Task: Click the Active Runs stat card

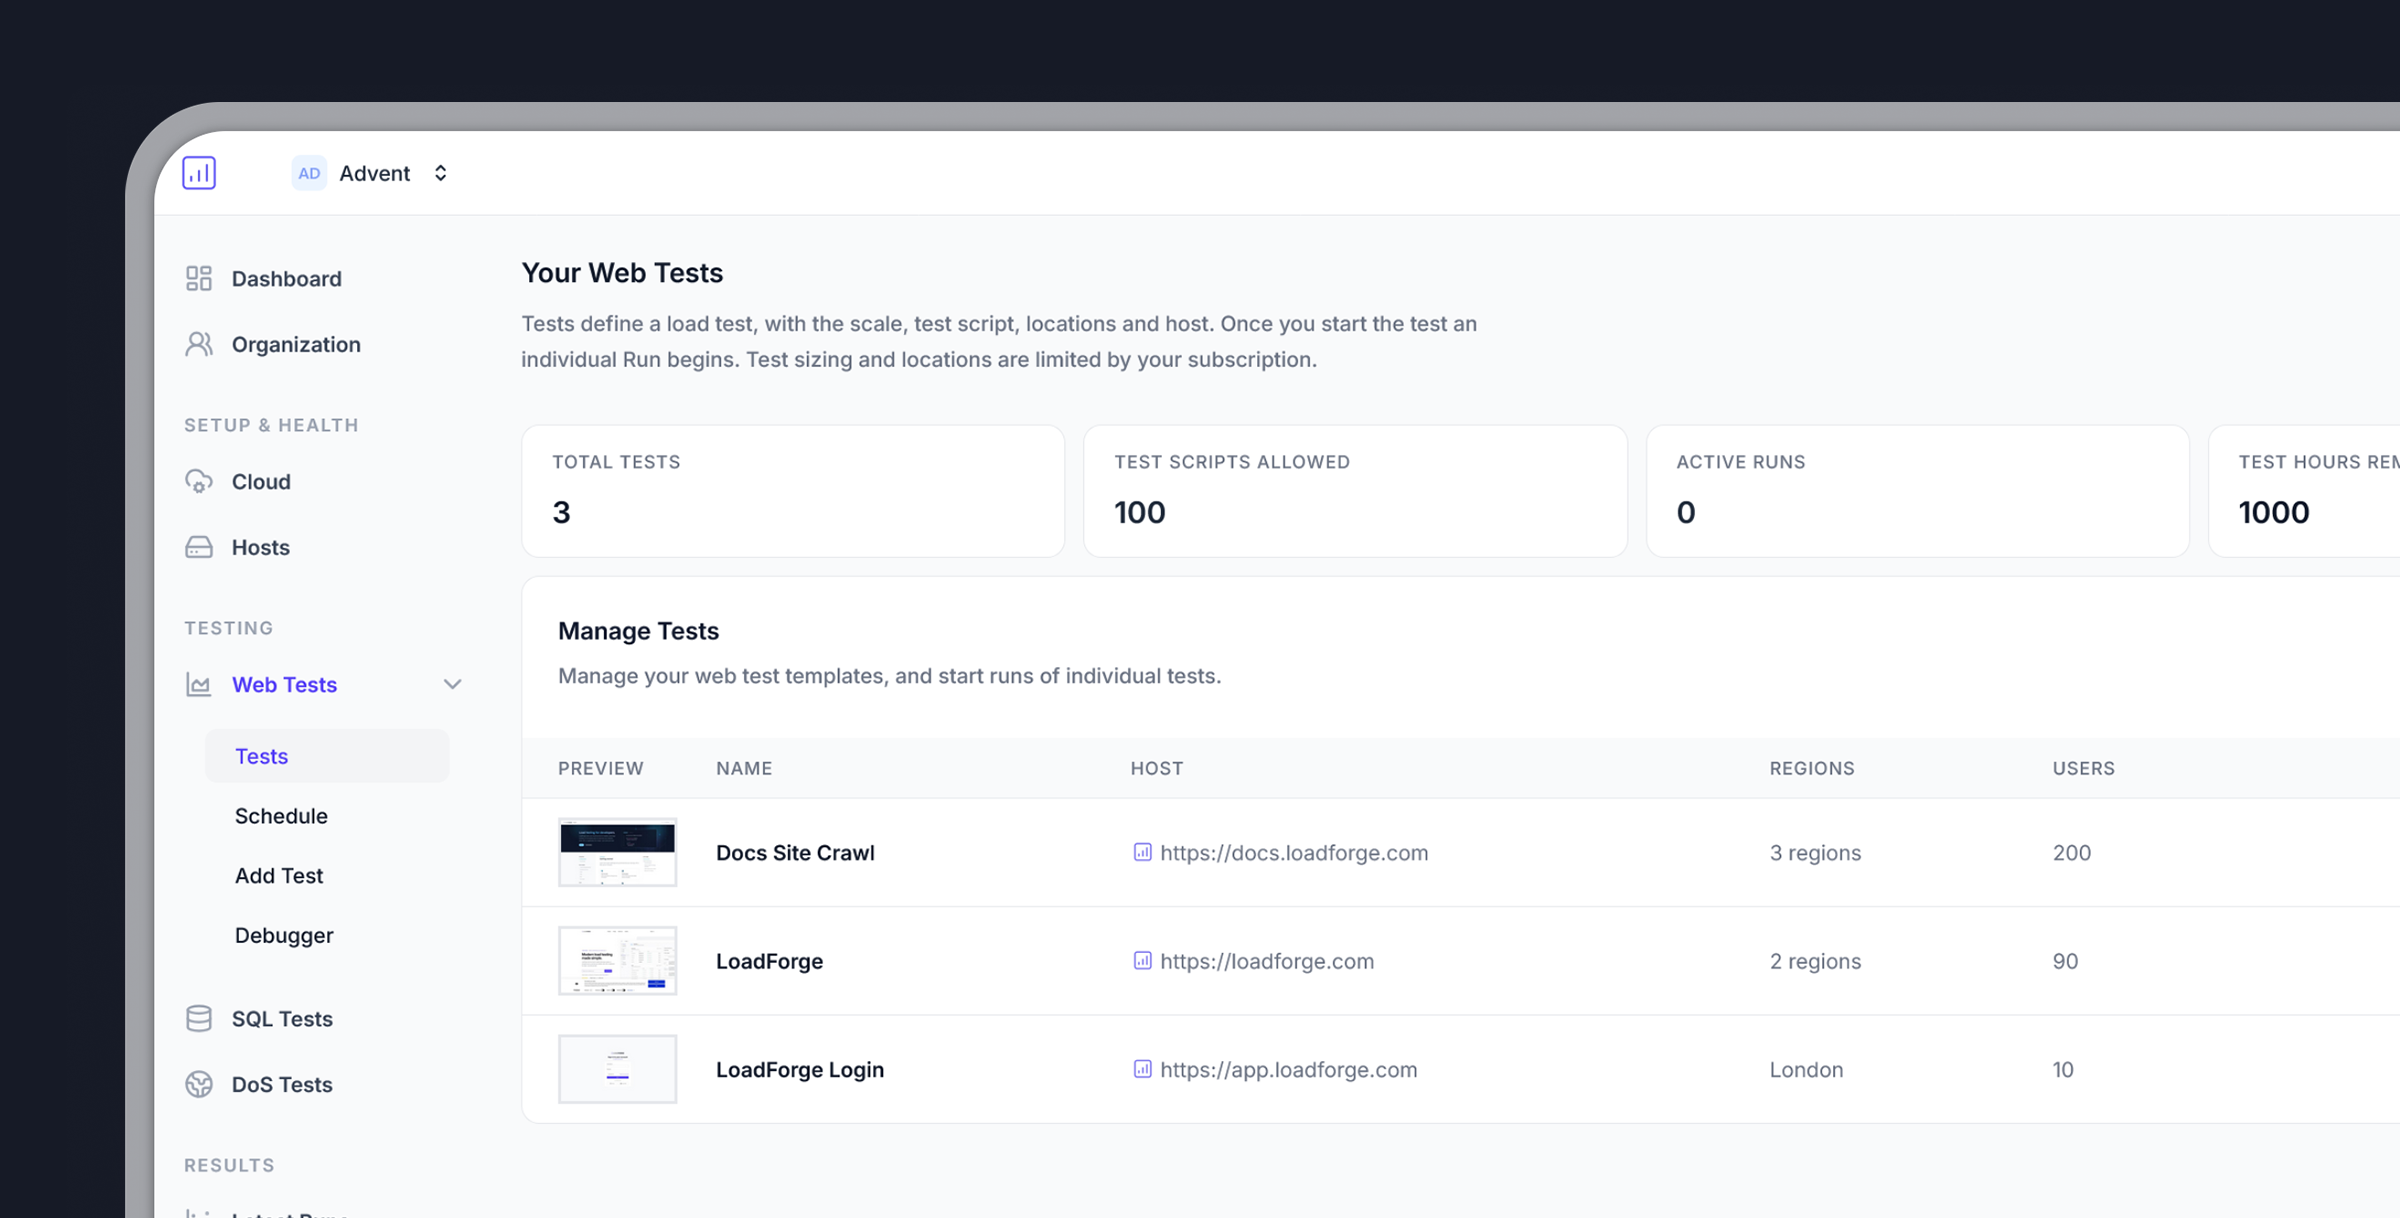Action: point(1917,491)
